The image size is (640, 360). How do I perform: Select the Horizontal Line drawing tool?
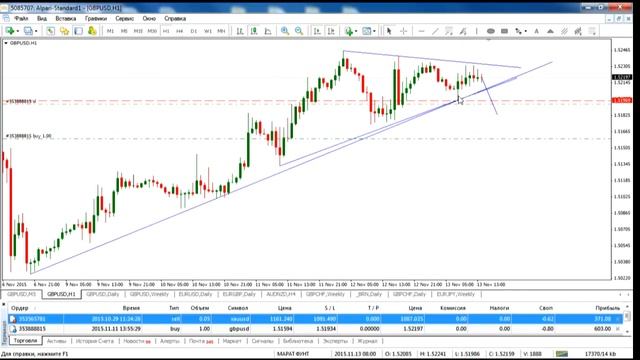click(422, 31)
